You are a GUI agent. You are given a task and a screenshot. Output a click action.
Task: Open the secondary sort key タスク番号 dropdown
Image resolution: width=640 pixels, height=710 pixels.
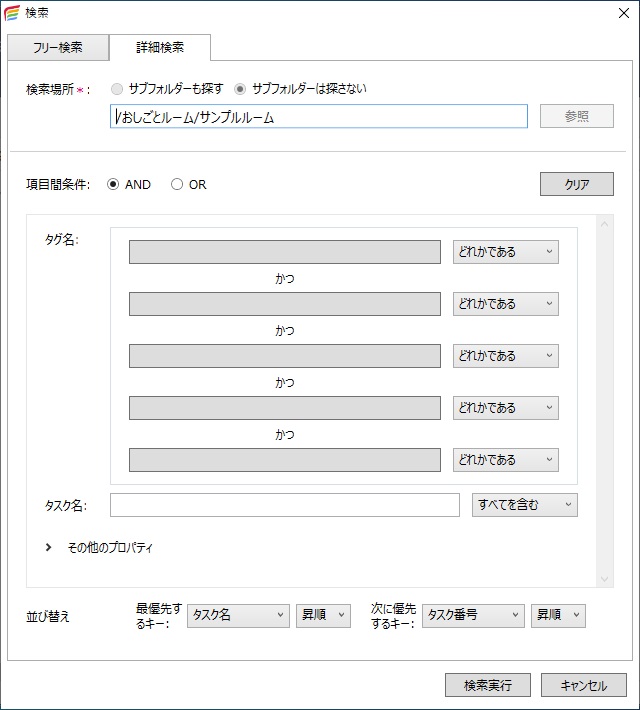(x=473, y=615)
